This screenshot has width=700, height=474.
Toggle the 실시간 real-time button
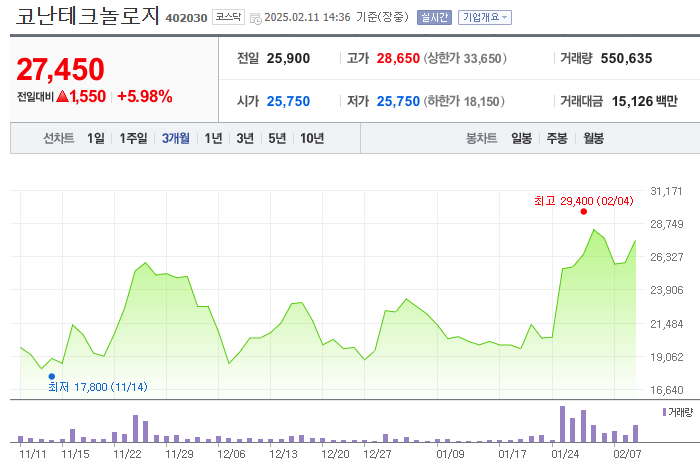(x=434, y=17)
